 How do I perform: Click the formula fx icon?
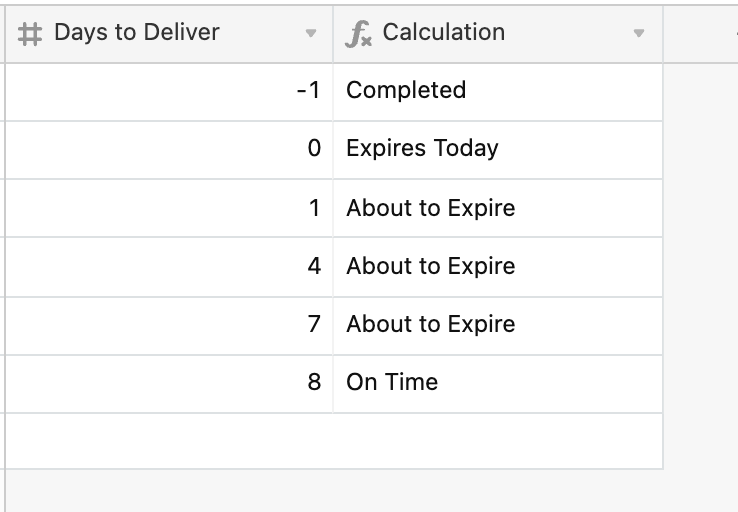click(x=358, y=34)
